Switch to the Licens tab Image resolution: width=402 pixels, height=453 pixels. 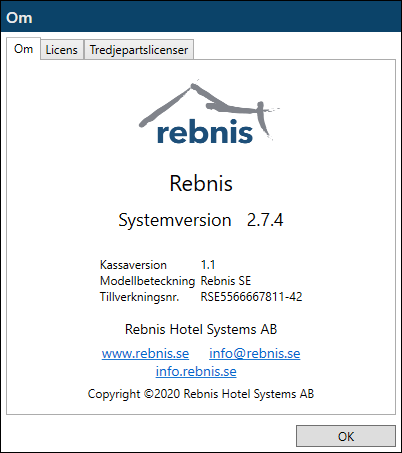click(62, 50)
